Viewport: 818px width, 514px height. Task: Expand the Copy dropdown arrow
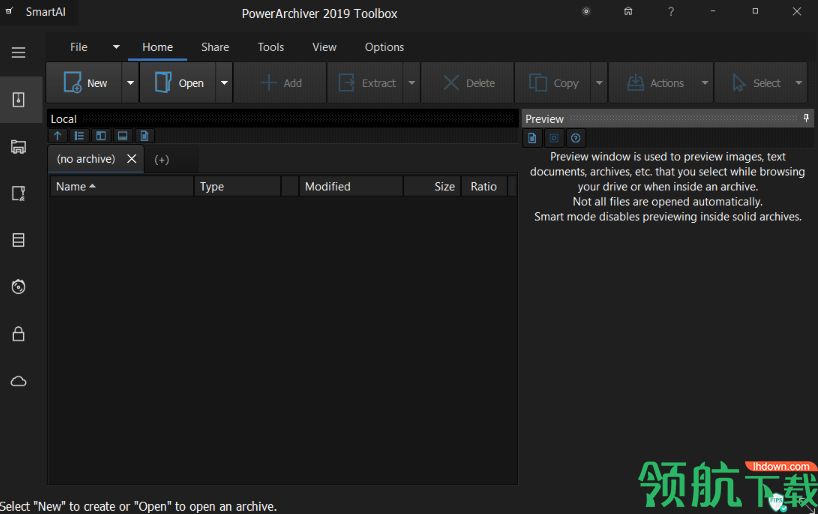(x=599, y=82)
